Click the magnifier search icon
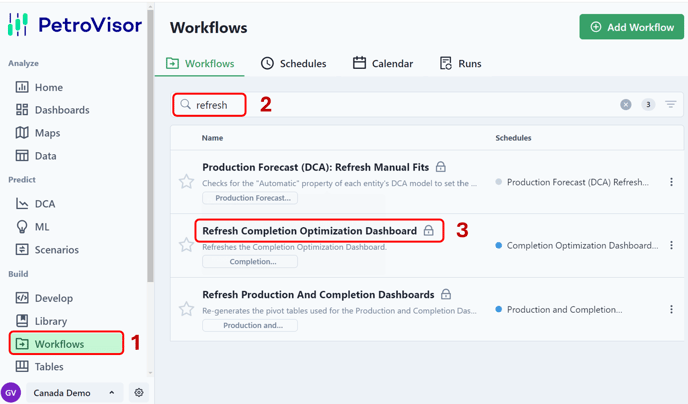 [x=186, y=104]
